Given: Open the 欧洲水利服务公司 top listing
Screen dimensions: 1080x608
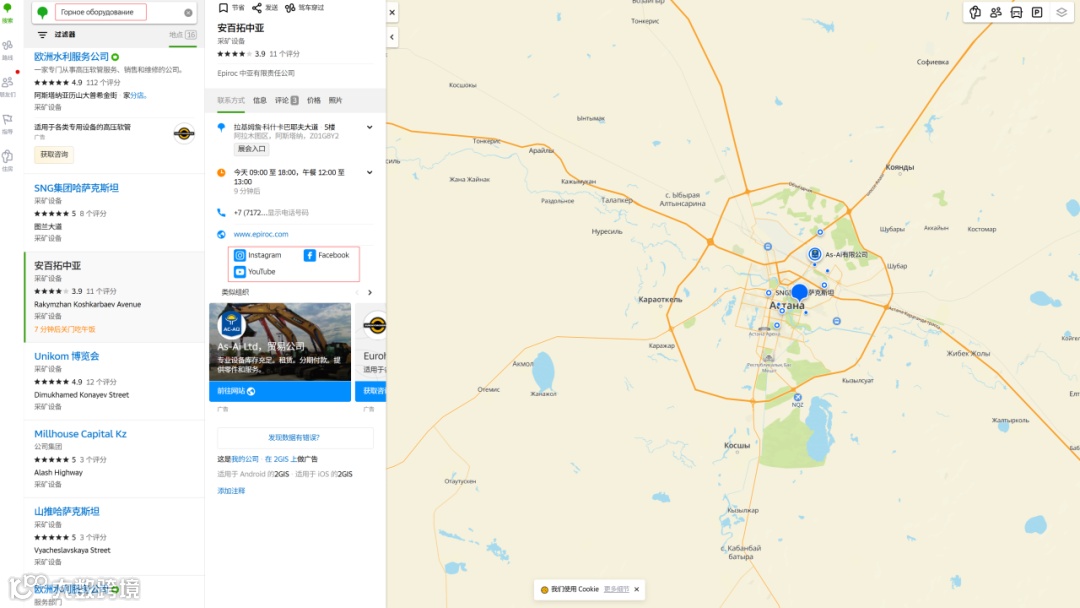Looking at the screenshot, I should (x=72, y=56).
